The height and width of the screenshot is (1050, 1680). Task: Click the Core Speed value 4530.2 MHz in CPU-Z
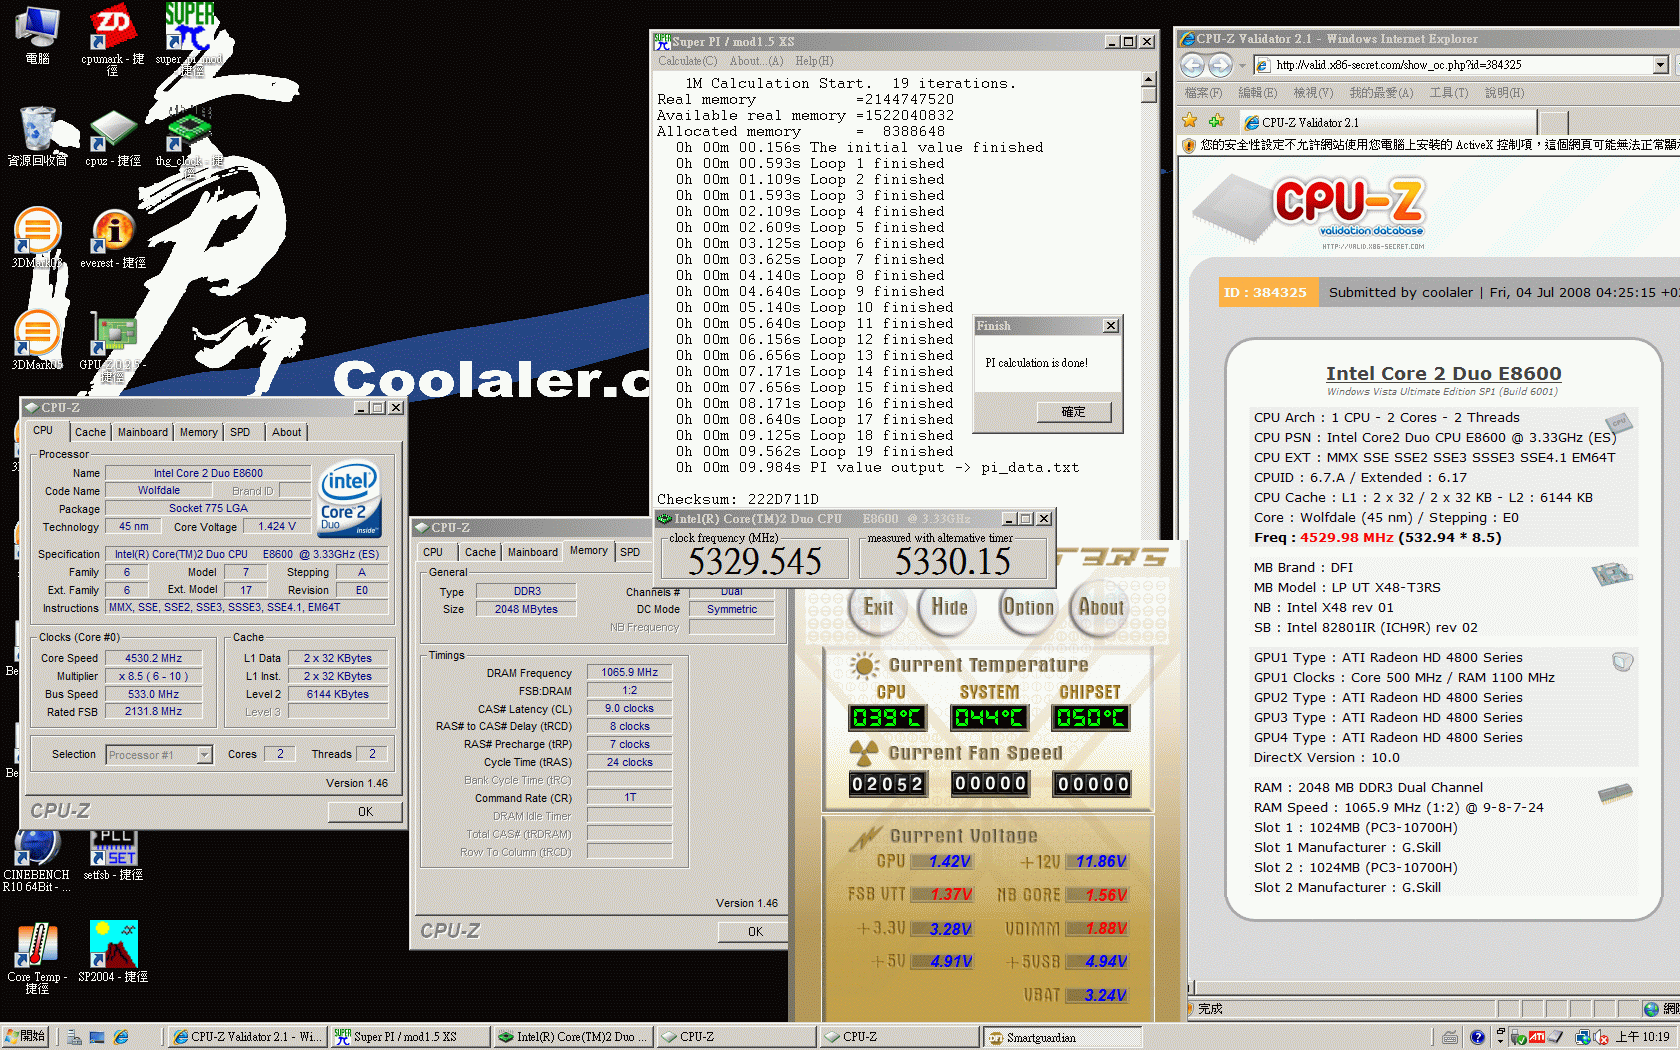pos(154,658)
